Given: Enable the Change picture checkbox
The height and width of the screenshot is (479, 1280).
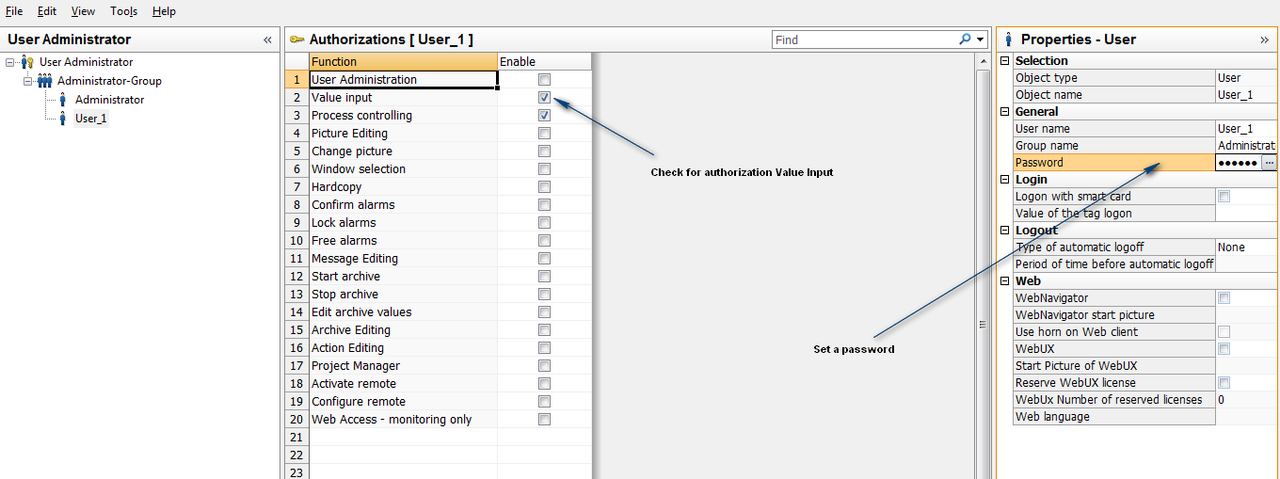Looking at the screenshot, I should [x=544, y=152].
